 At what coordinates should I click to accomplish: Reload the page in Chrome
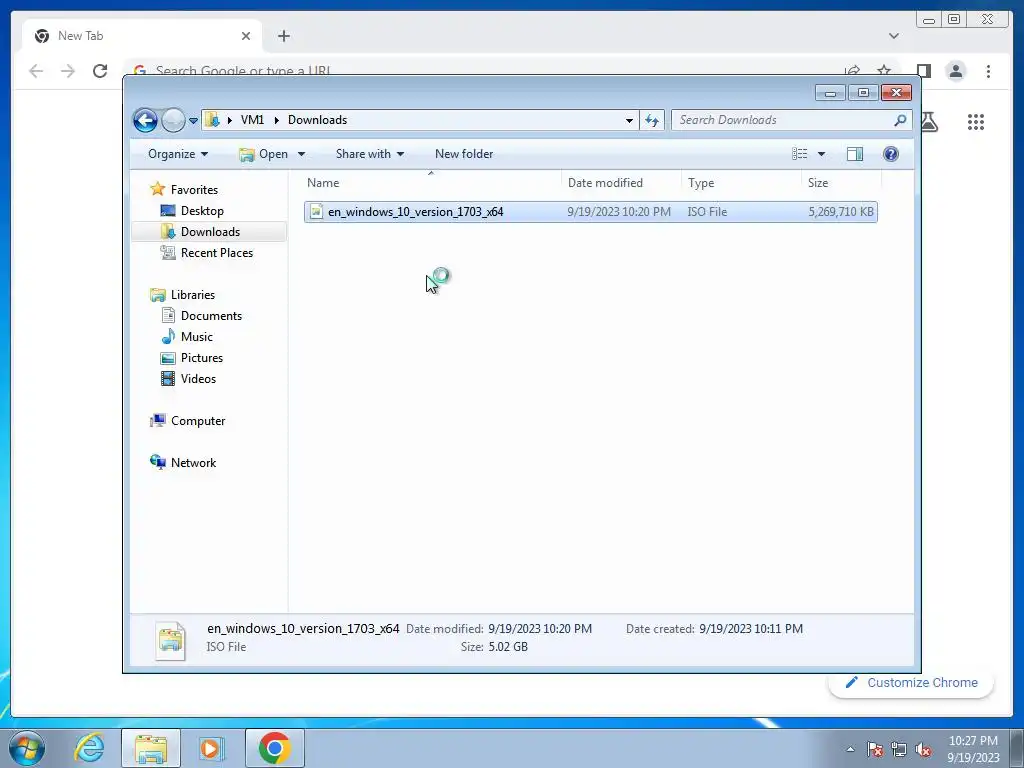100,71
